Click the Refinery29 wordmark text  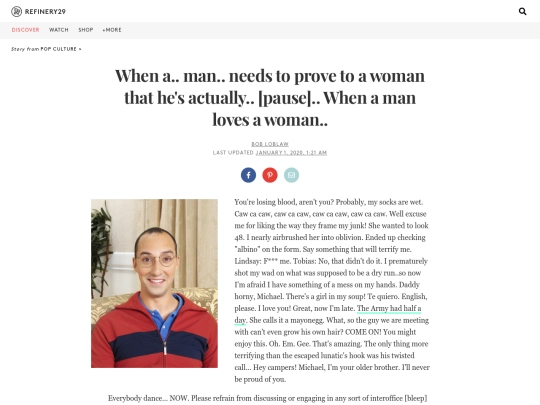click(45, 12)
